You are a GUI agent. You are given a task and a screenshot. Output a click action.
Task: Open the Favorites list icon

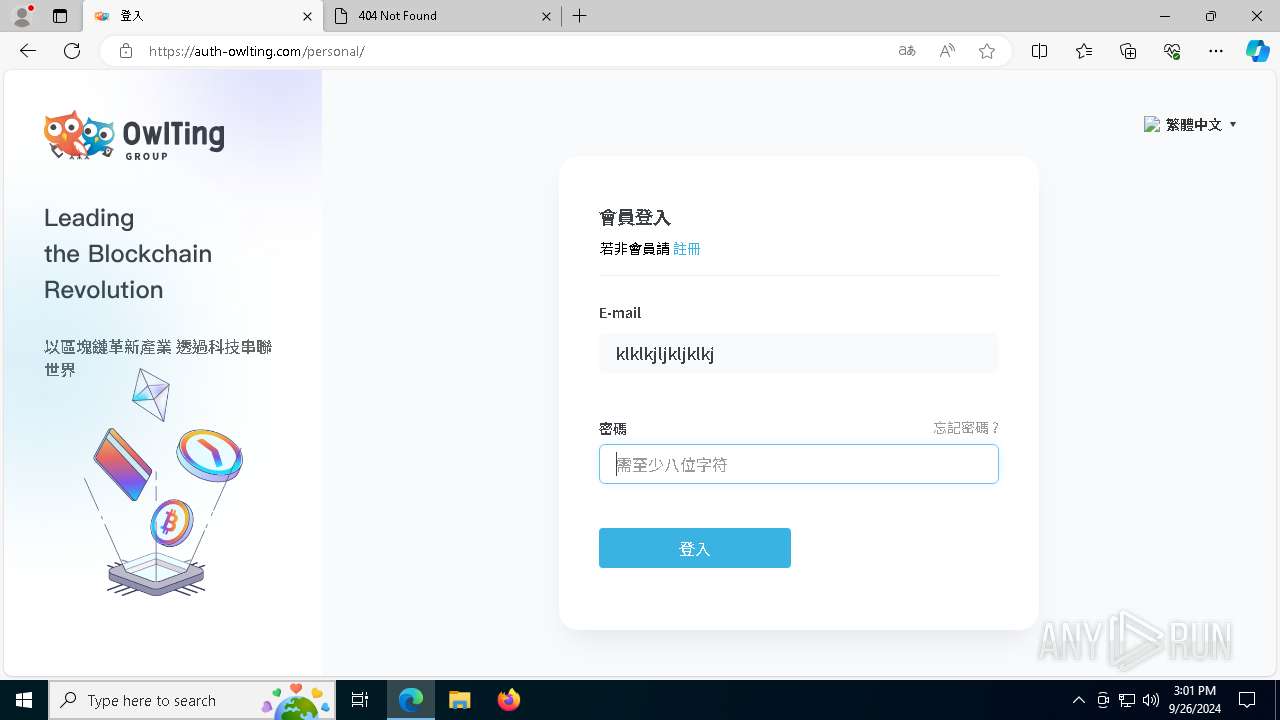point(1084,51)
